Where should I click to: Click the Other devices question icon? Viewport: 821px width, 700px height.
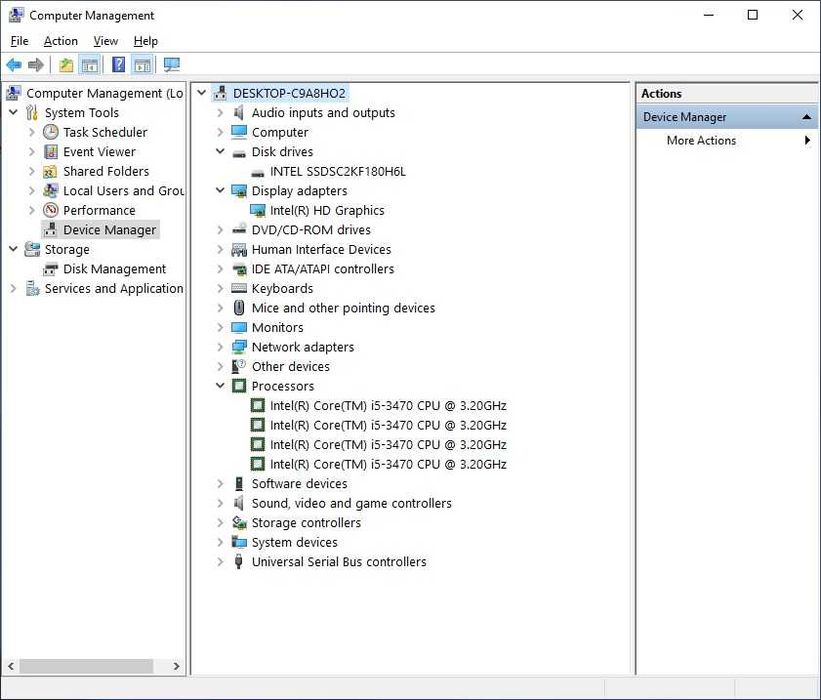(239, 366)
